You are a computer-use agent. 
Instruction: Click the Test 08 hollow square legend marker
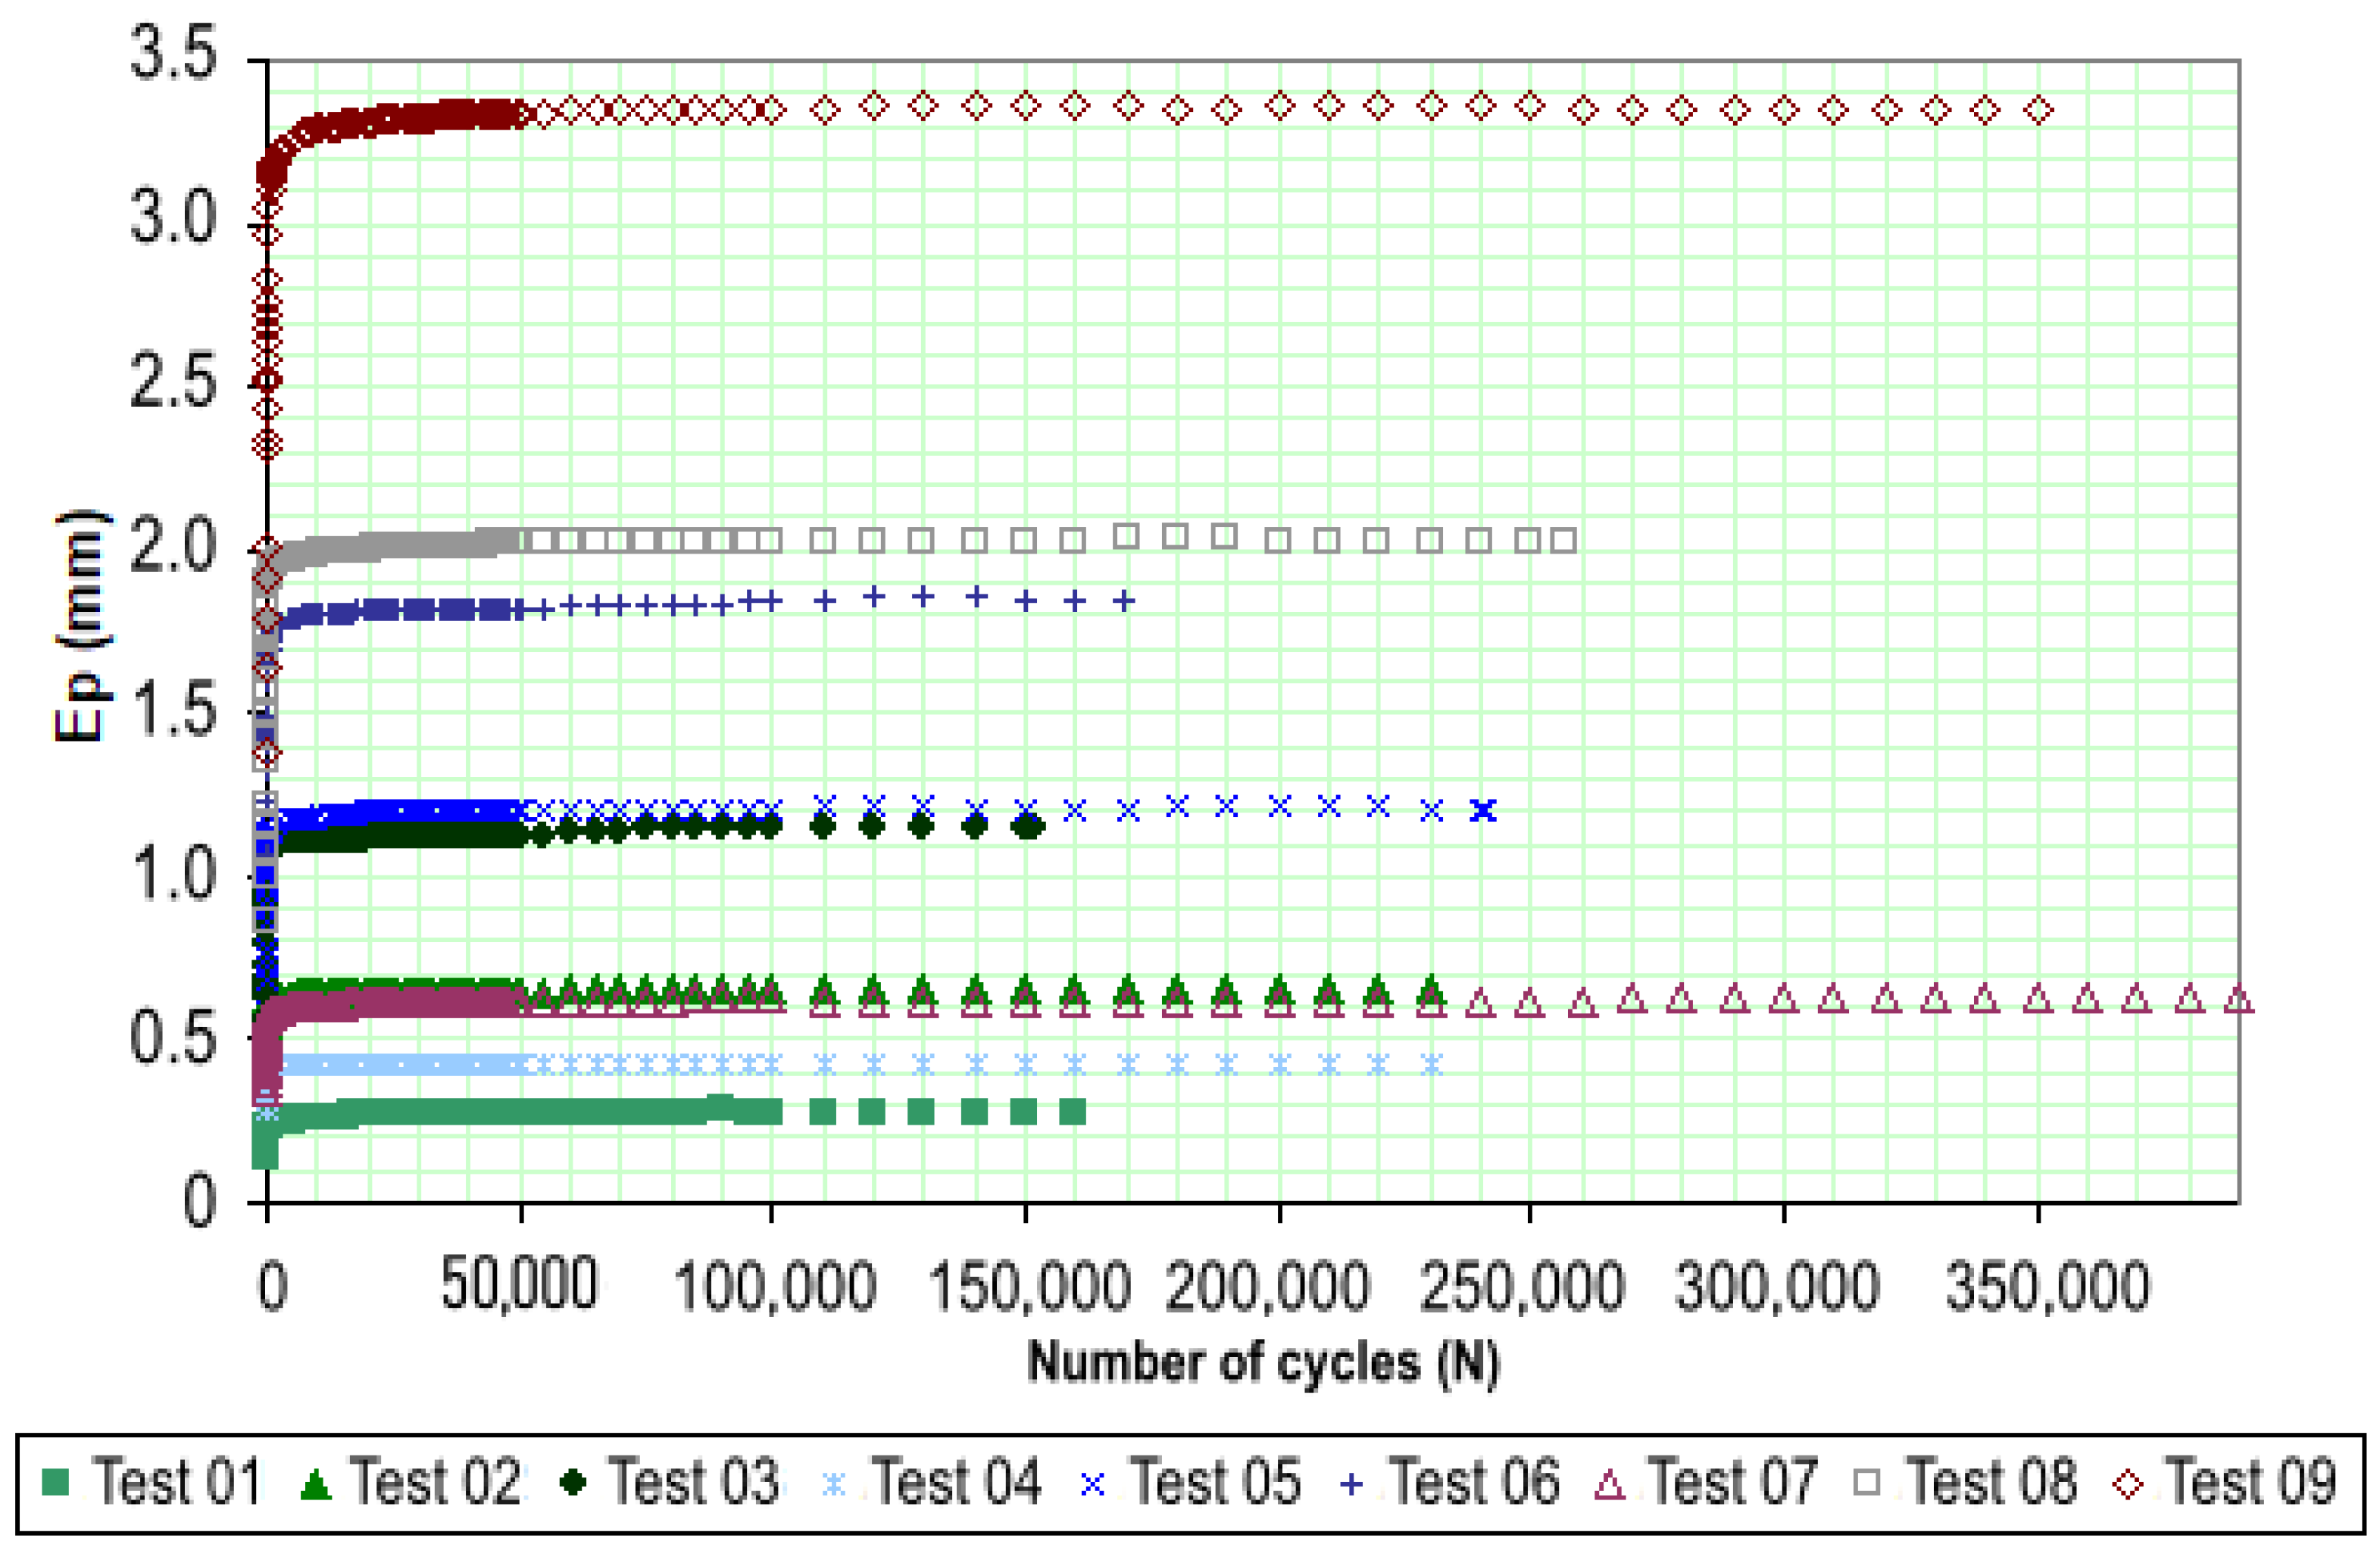(x=1866, y=1482)
